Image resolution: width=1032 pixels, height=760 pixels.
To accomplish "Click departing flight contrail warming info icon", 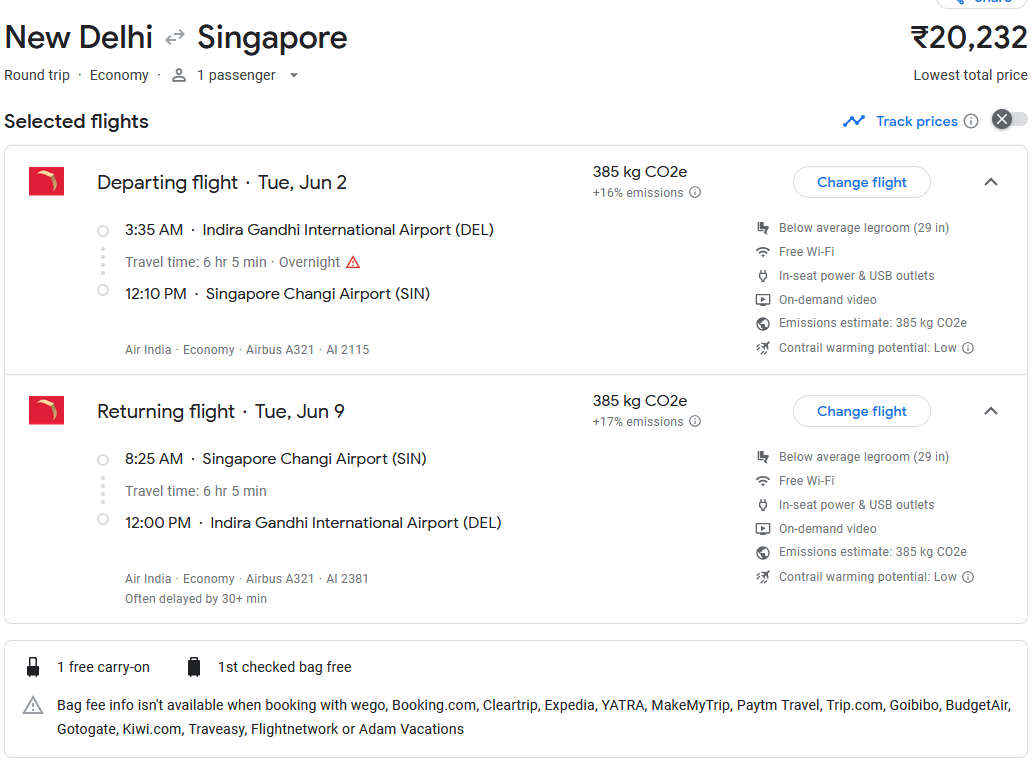I will tap(968, 348).
